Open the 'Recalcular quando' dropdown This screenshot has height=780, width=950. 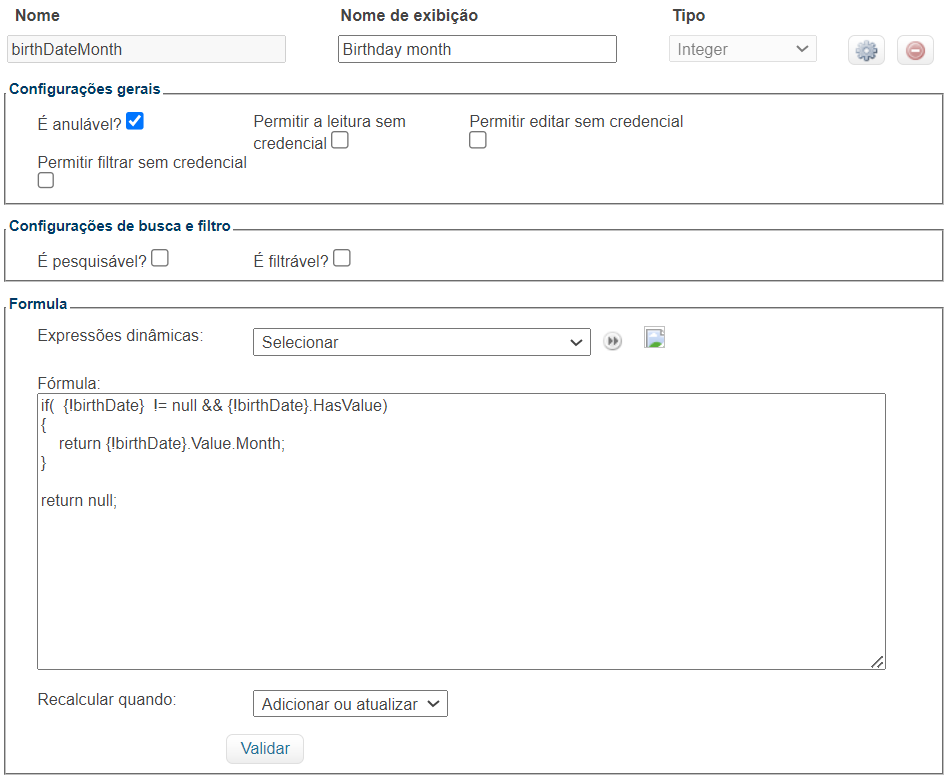(x=350, y=704)
